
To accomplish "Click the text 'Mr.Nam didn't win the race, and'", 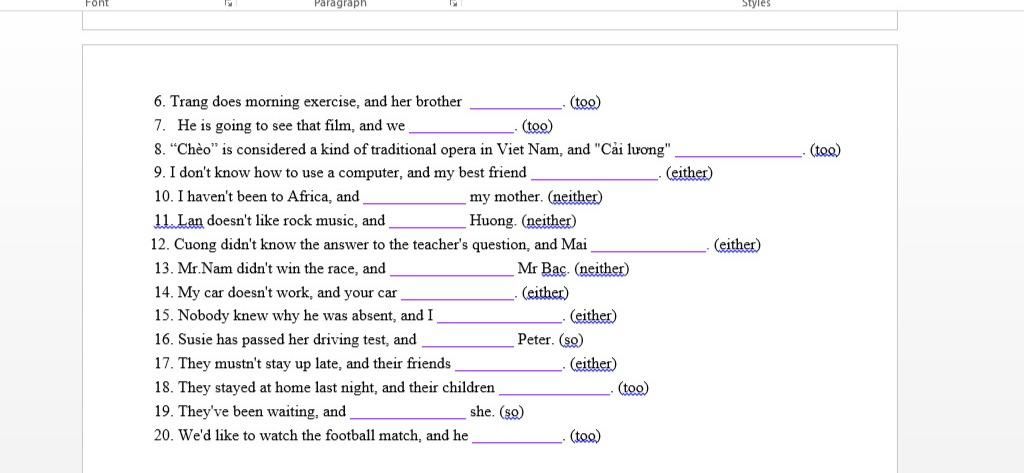I will click(281, 269).
